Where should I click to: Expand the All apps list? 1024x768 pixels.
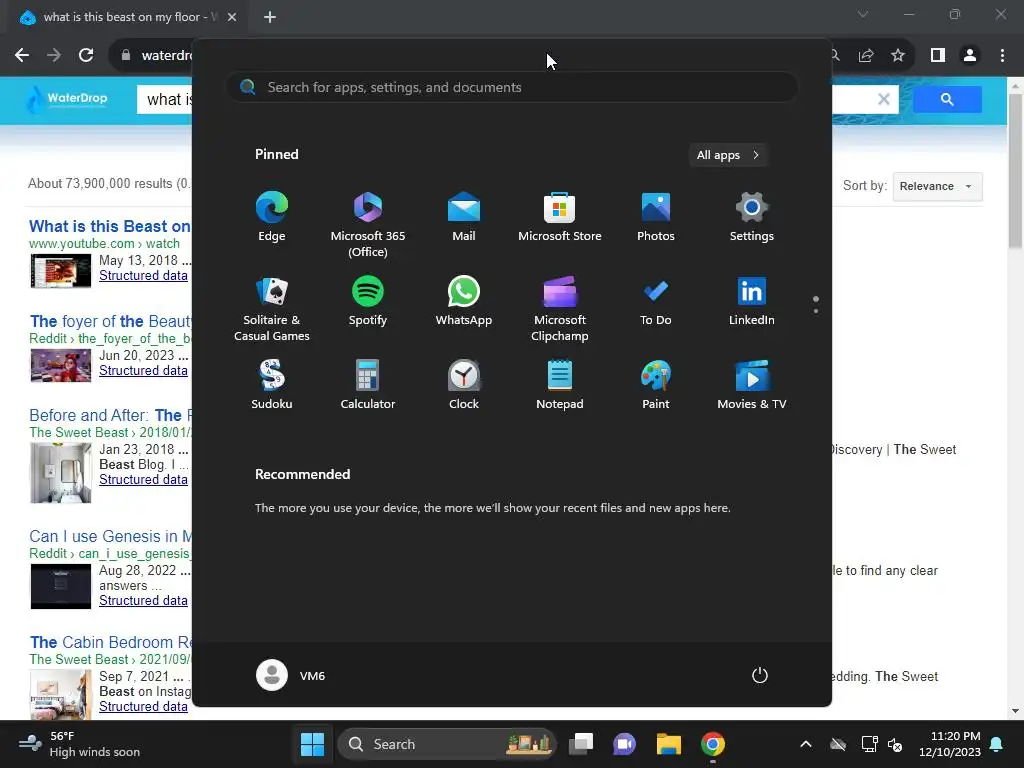(x=728, y=155)
